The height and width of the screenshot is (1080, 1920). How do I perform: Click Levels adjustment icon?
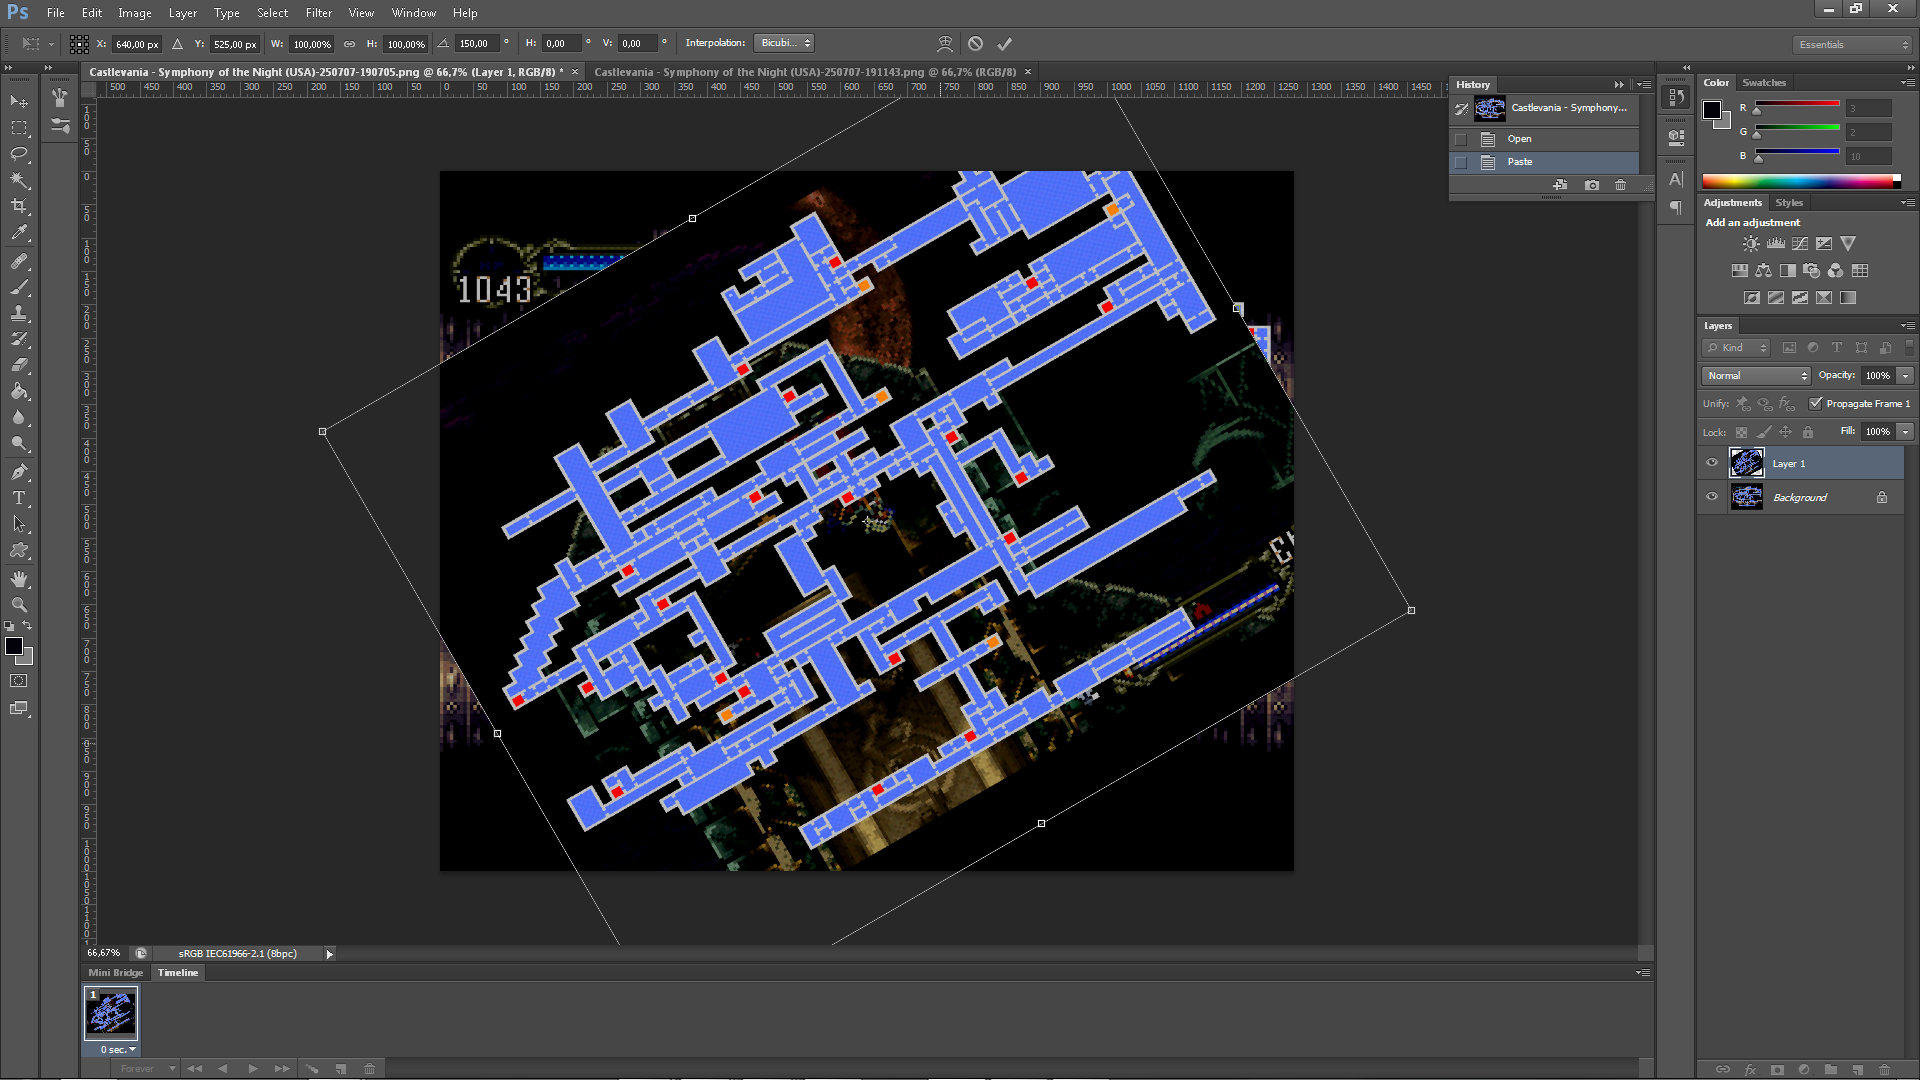[x=1776, y=244]
